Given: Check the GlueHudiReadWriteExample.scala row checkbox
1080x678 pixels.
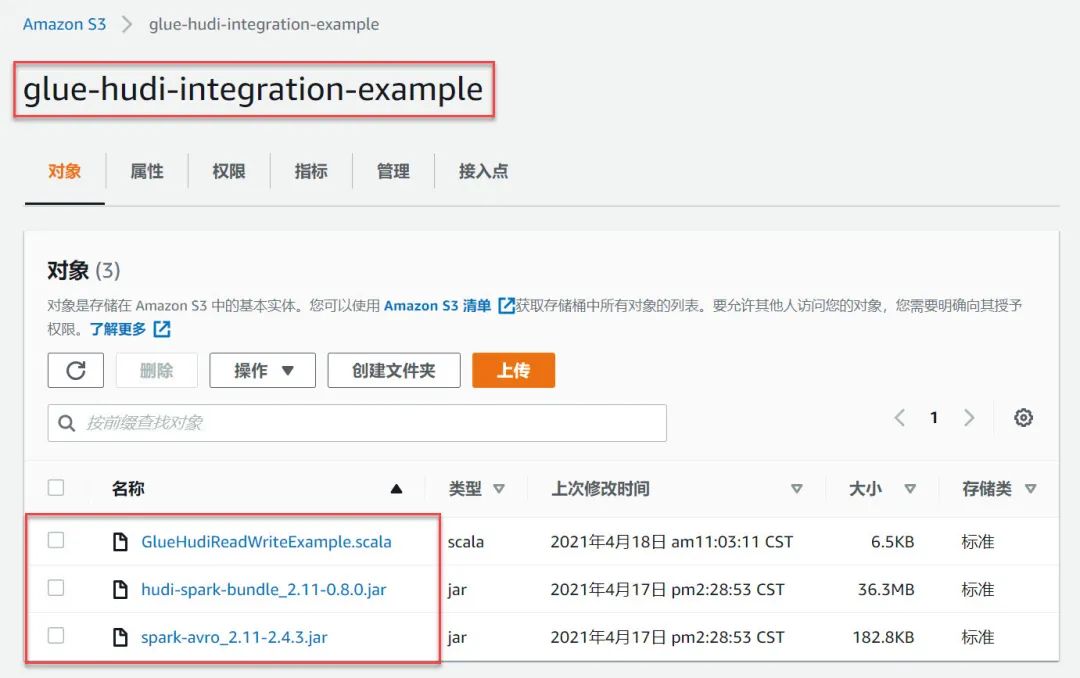Looking at the screenshot, I should pyautogui.click(x=56, y=540).
